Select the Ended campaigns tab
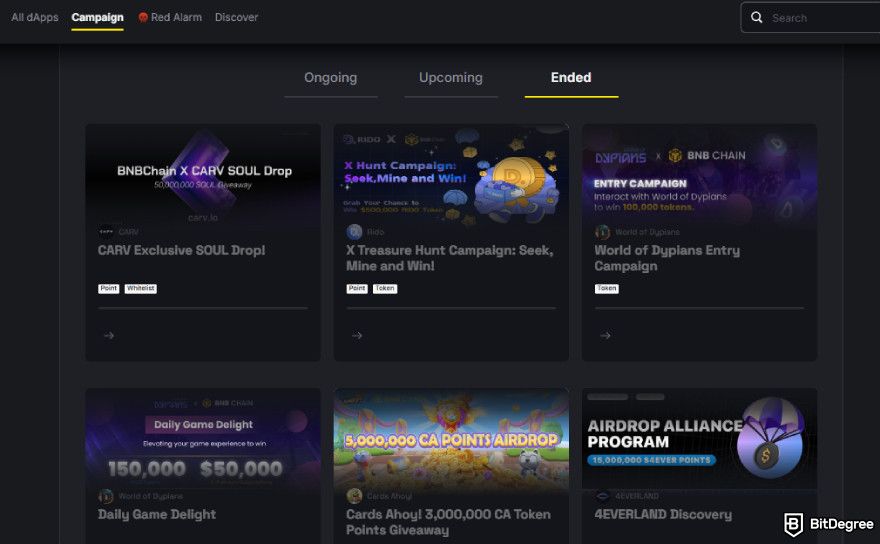The image size is (880, 544). coord(571,77)
